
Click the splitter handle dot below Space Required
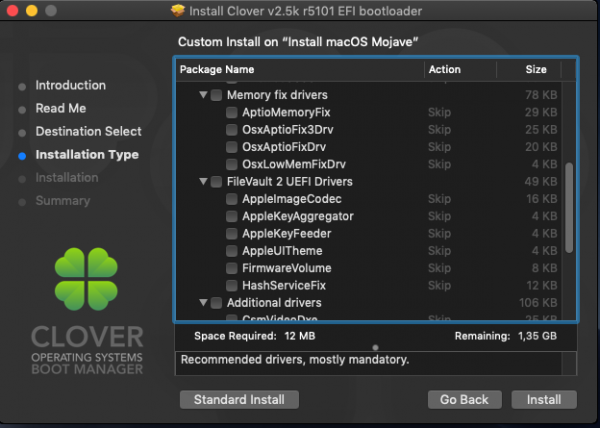coord(375,347)
